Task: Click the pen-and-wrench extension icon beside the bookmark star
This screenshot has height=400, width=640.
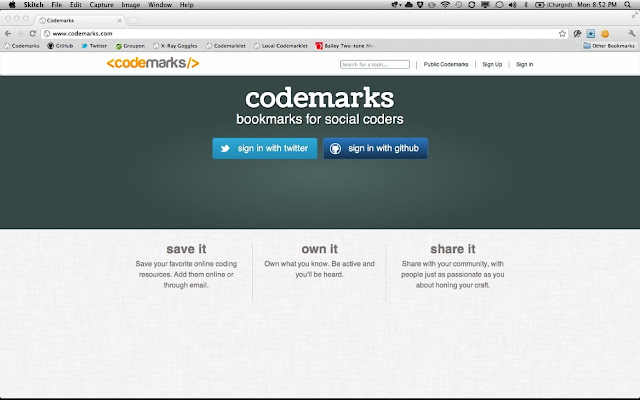Action: coord(577,33)
